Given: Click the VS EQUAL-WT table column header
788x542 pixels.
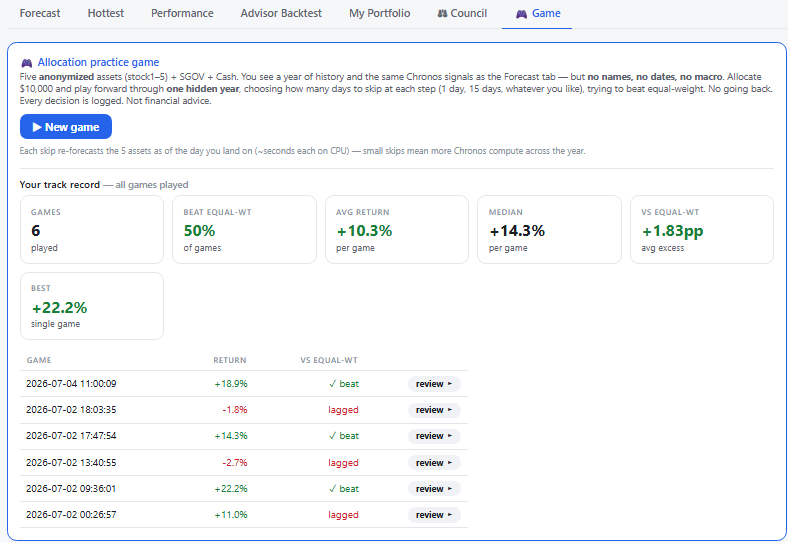Looking at the screenshot, I should [329, 360].
